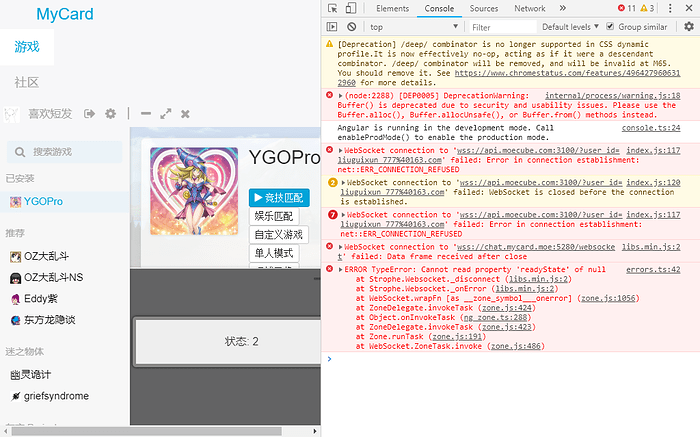
Task: Open console.ts:24 source link
Action: pos(651,128)
